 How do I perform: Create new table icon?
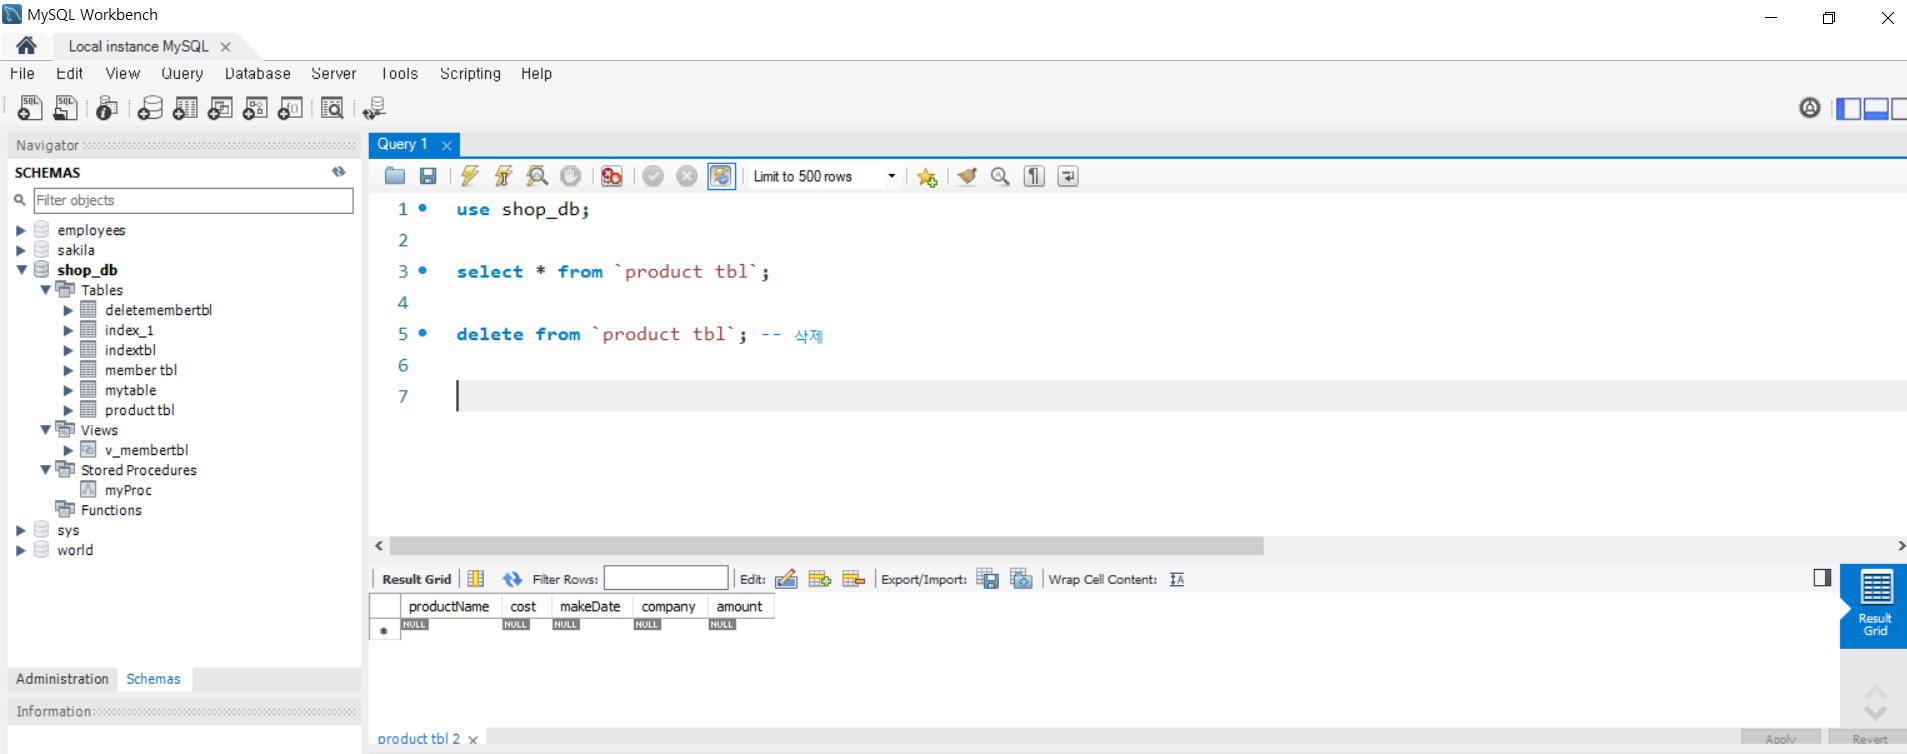[x=185, y=108]
